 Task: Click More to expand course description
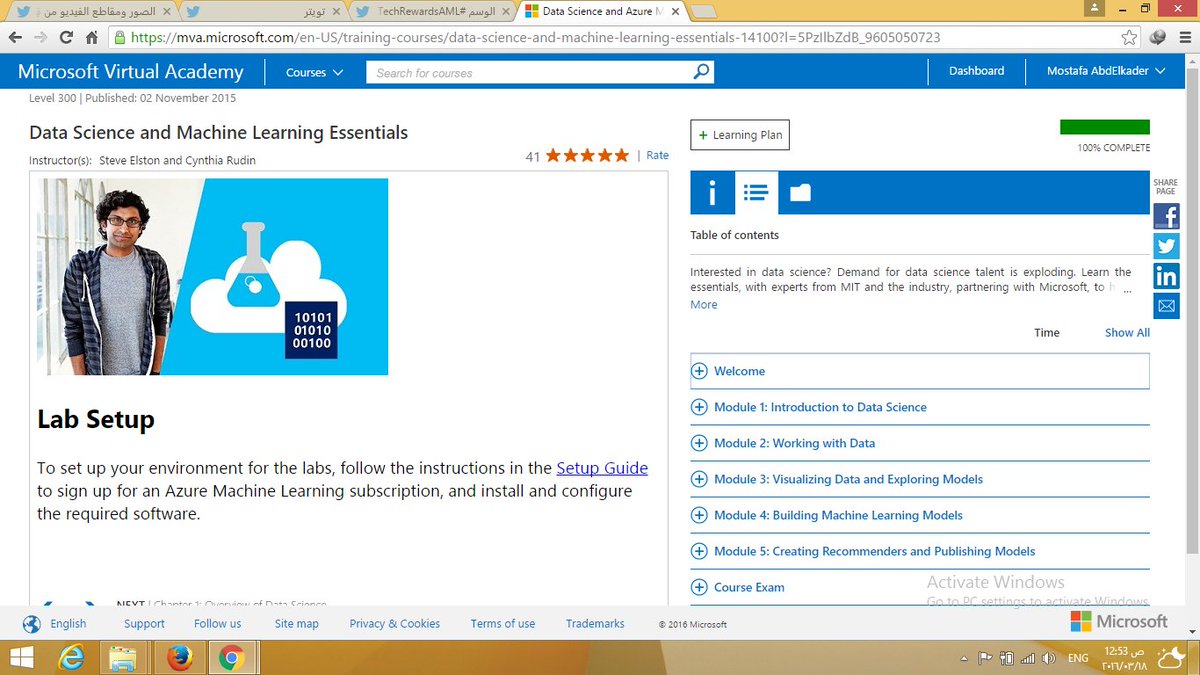click(704, 305)
